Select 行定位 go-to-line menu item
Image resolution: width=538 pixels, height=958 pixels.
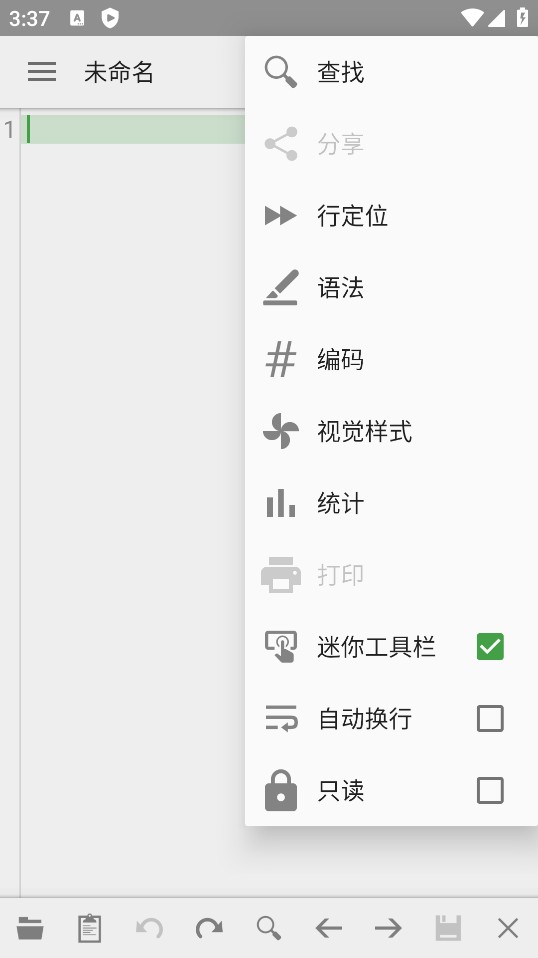click(x=391, y=216)
